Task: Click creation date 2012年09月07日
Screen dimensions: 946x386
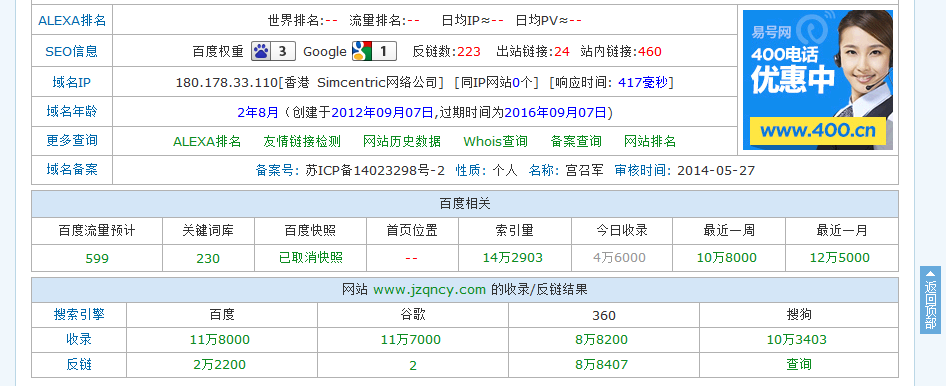Action: (x=383, y=112)
